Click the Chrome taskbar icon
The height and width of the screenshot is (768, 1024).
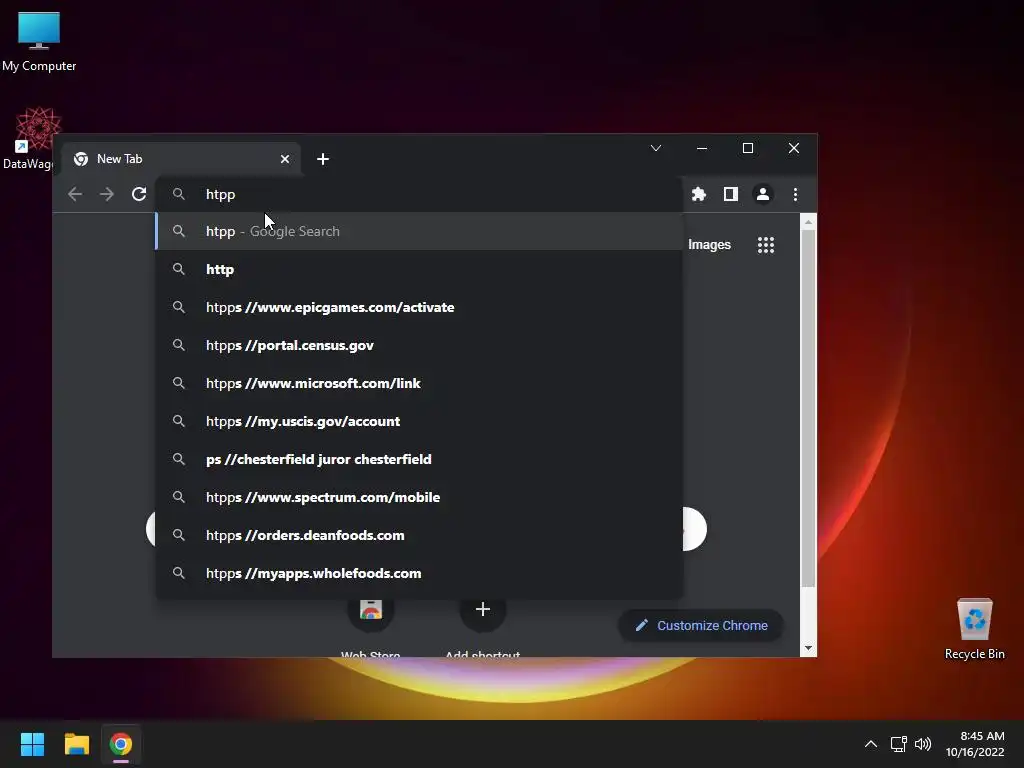(121, 744)
